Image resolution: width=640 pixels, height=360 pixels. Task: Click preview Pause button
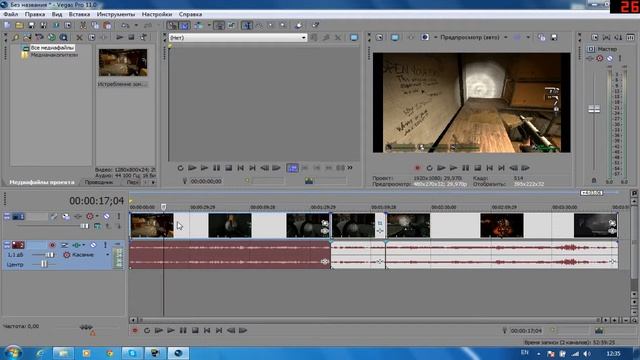465,168
